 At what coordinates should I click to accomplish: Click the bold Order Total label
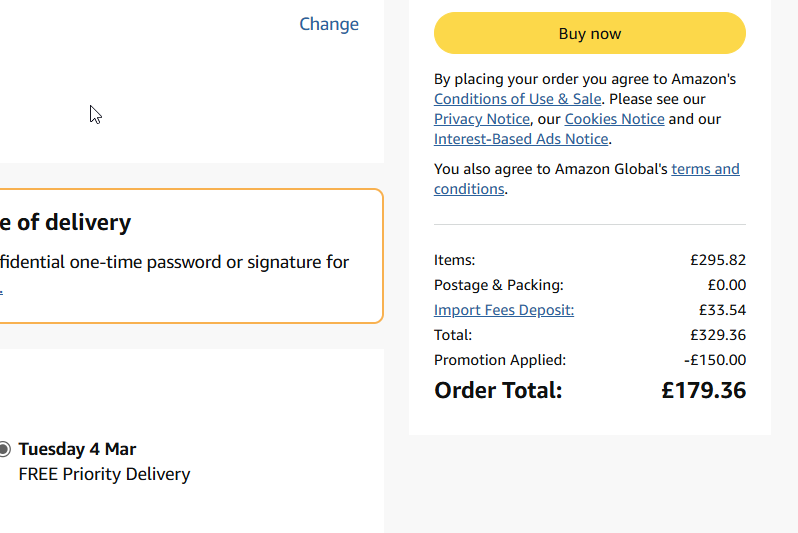coord(498,390)
